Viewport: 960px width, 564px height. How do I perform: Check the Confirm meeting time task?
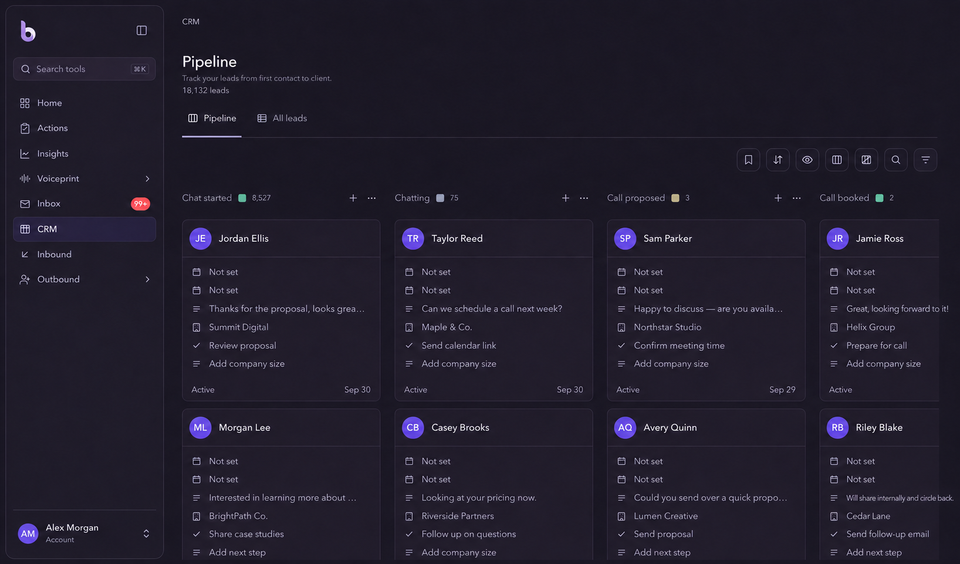point(621,345)
